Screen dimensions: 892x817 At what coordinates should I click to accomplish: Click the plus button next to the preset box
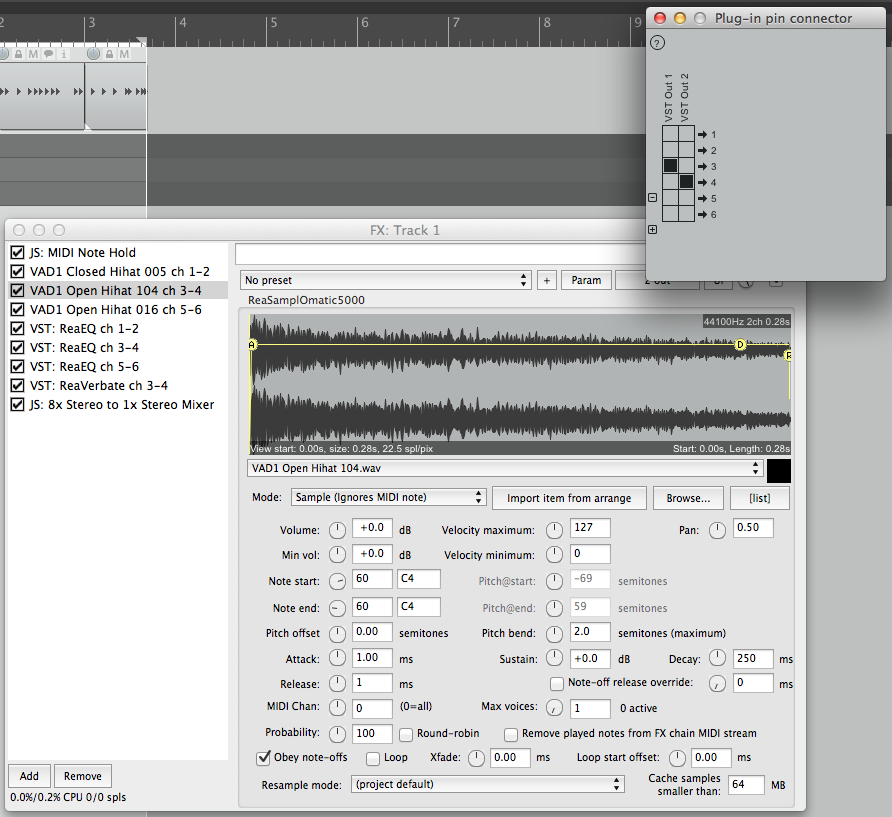tap(546, 280)
